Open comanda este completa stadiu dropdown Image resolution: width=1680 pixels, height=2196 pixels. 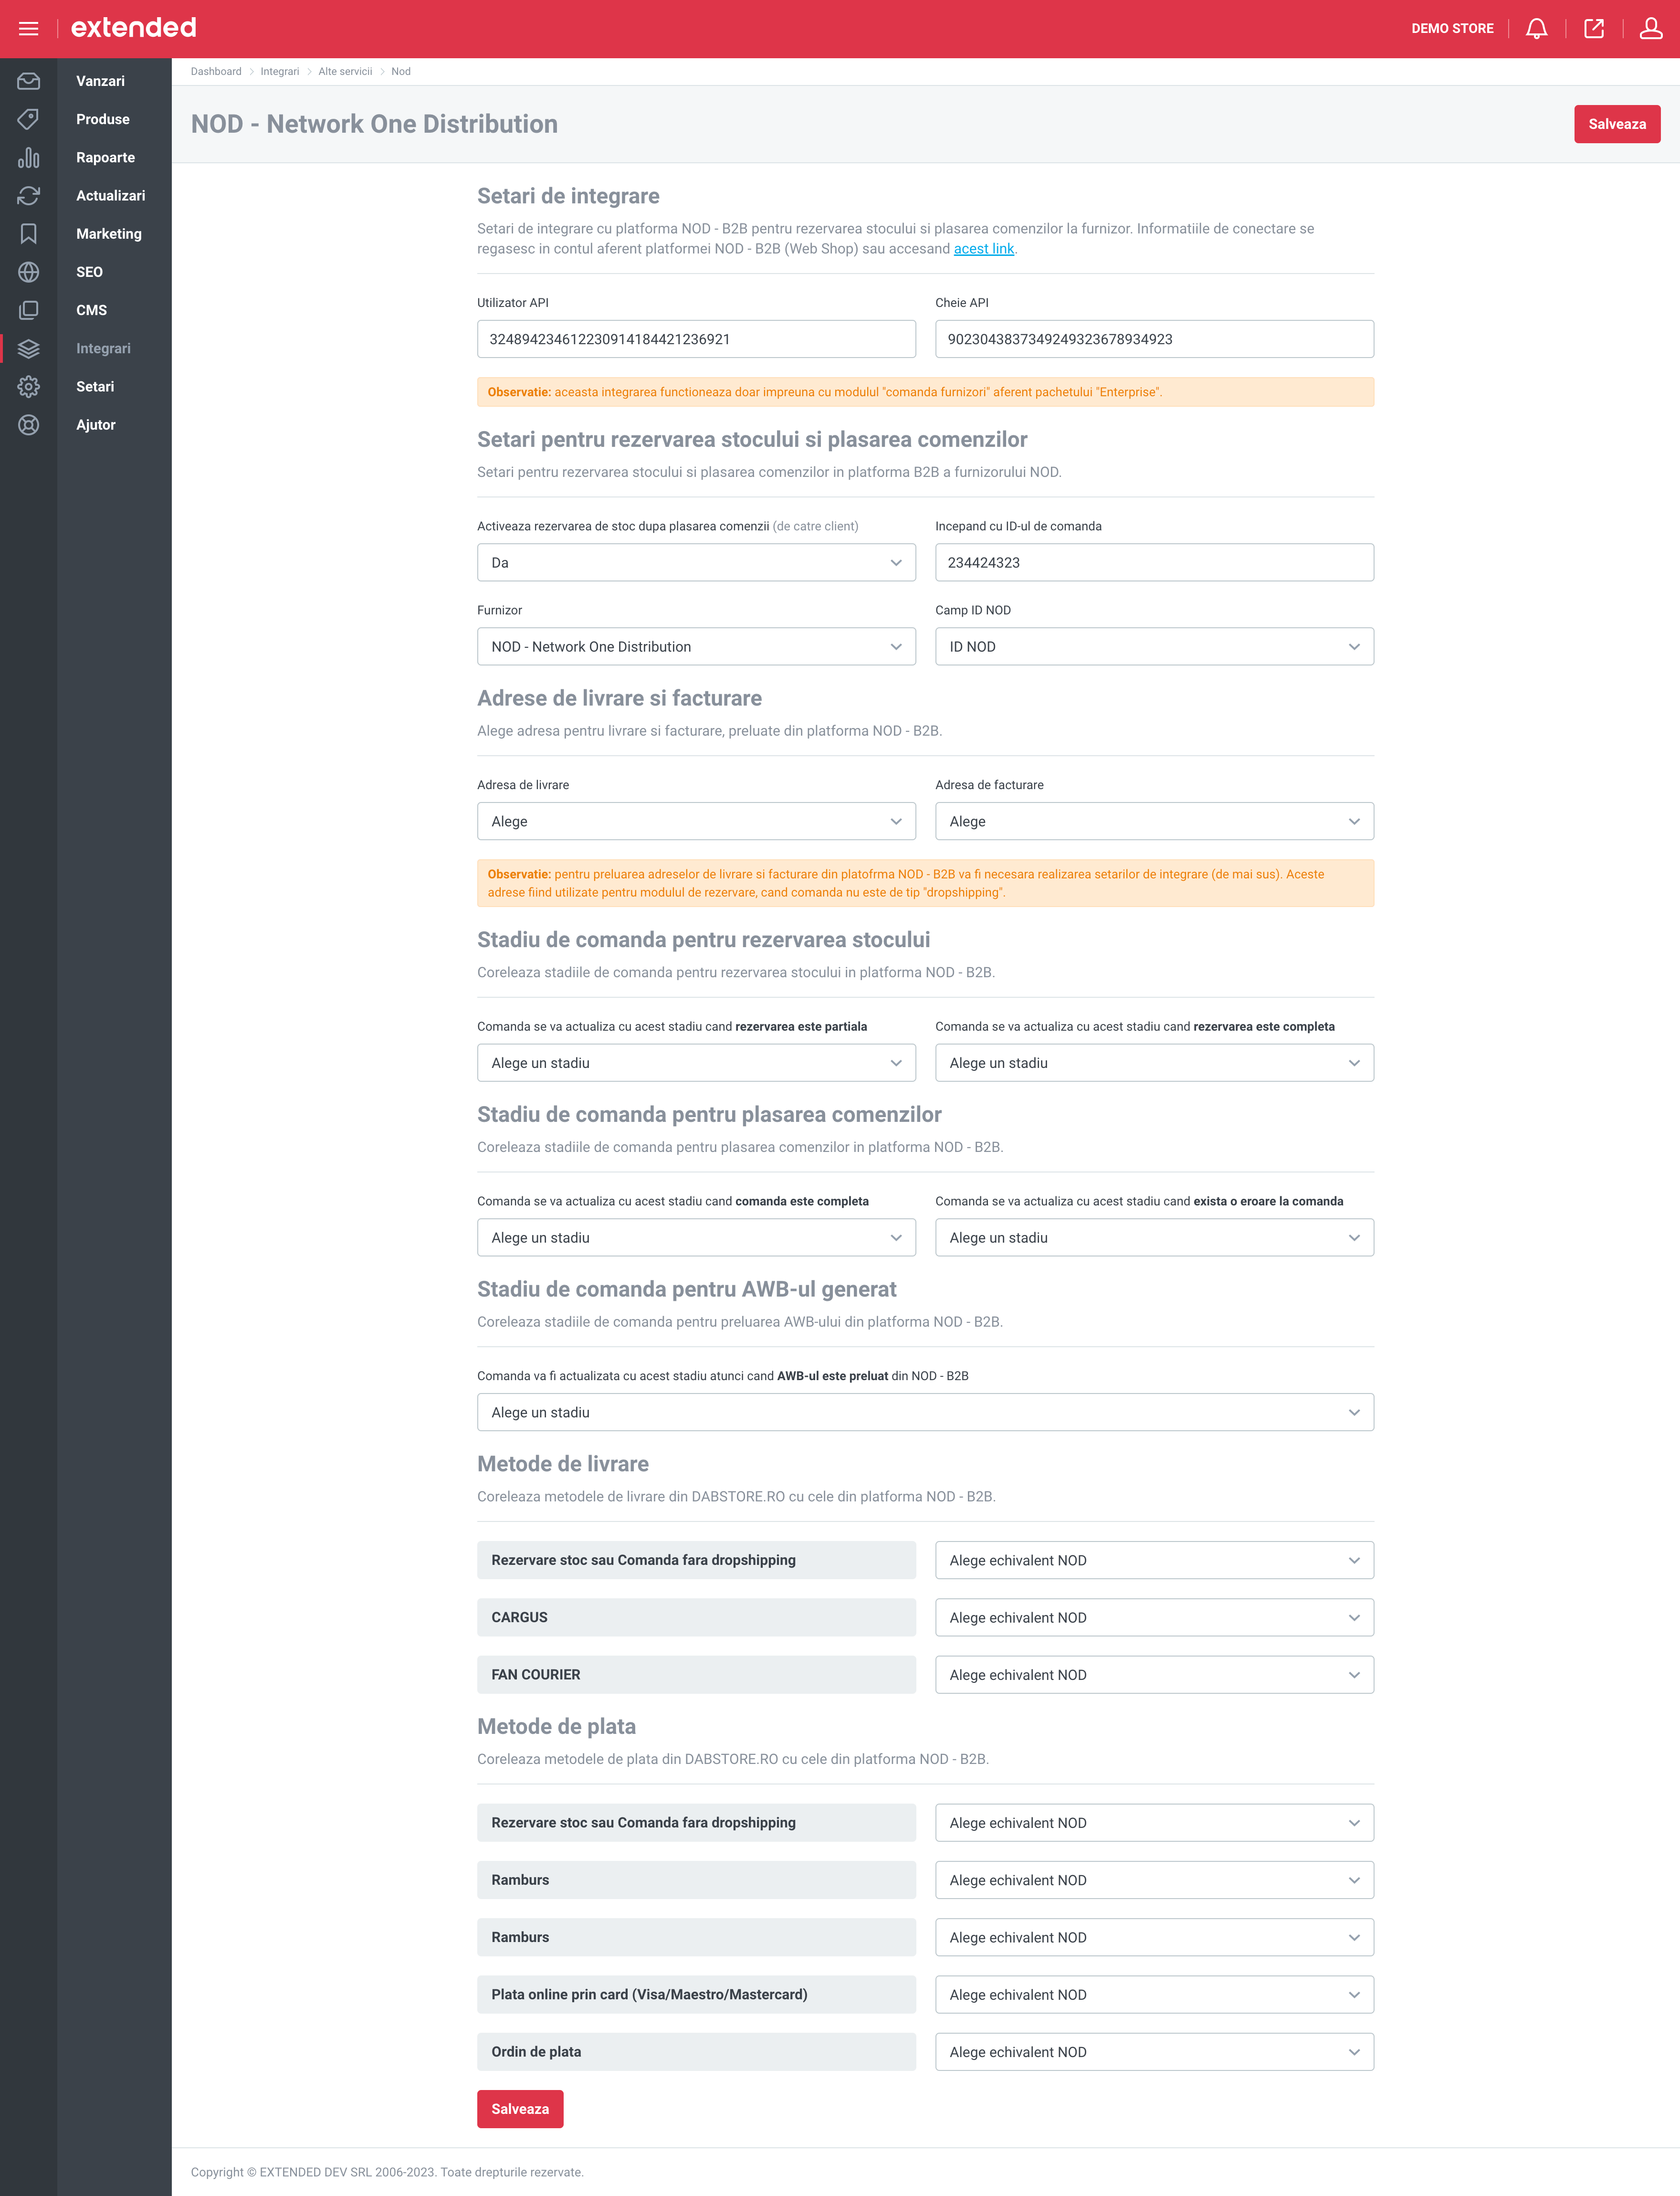pos(696,1238)
